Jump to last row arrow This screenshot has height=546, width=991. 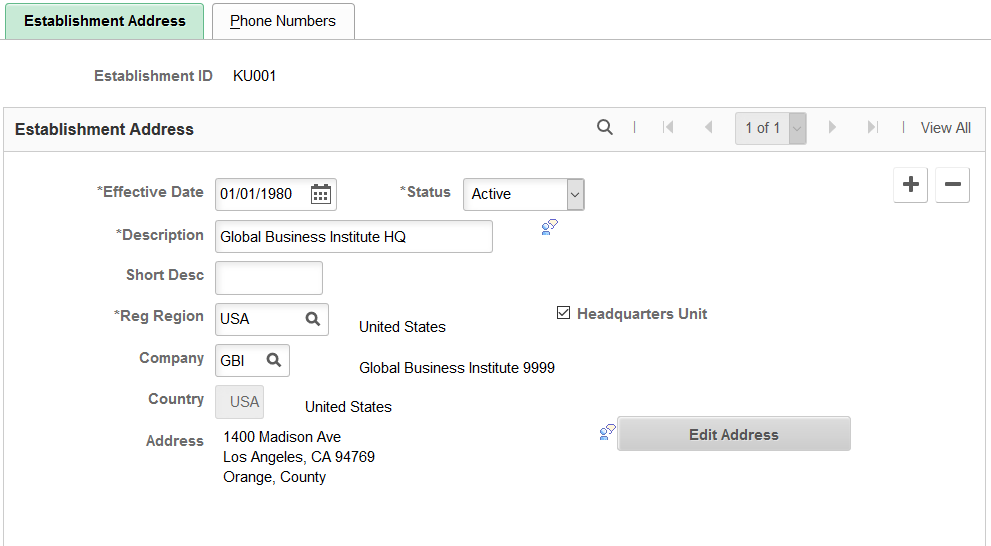[x=873, y=128]
